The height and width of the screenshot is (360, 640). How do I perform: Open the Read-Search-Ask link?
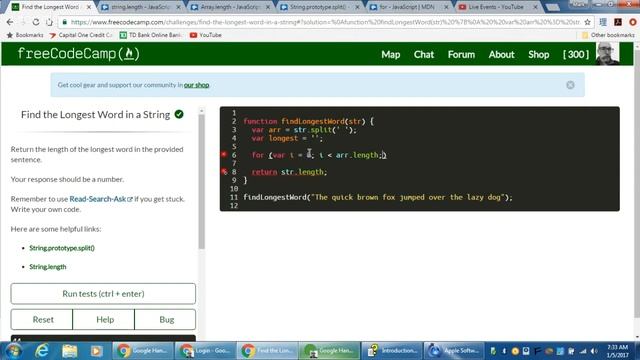pyautogui.click(x=101, y=199)
